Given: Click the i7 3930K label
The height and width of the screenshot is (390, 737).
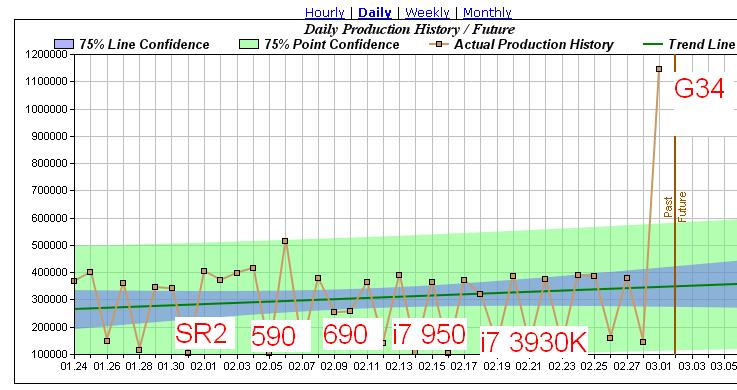Looking at the screenshot, I should tap(533, 342).
